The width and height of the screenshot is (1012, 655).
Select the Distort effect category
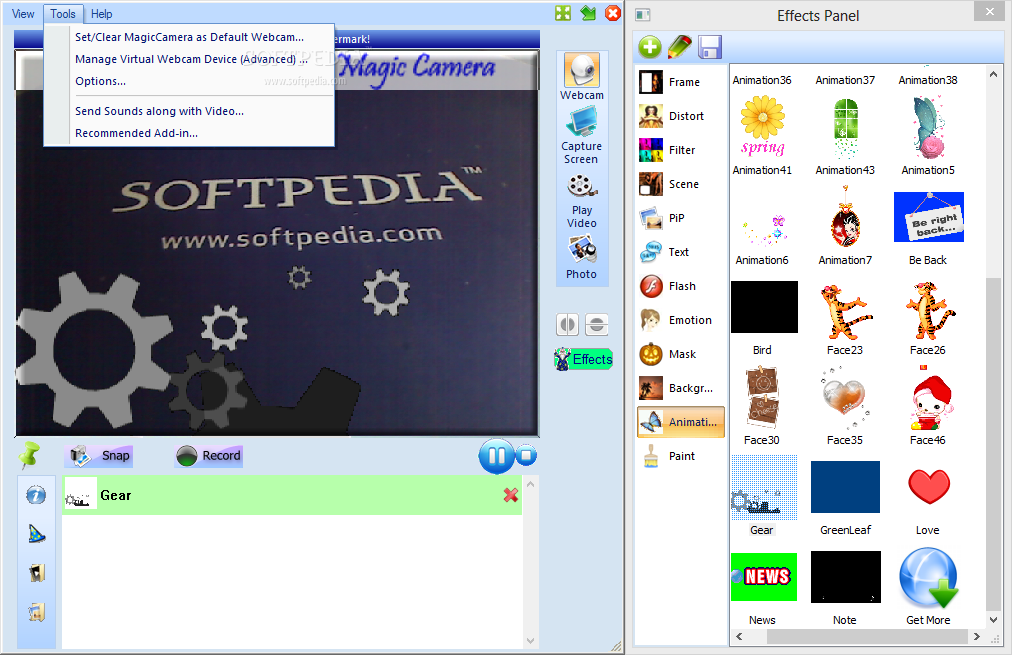click(x=681, y=116)
